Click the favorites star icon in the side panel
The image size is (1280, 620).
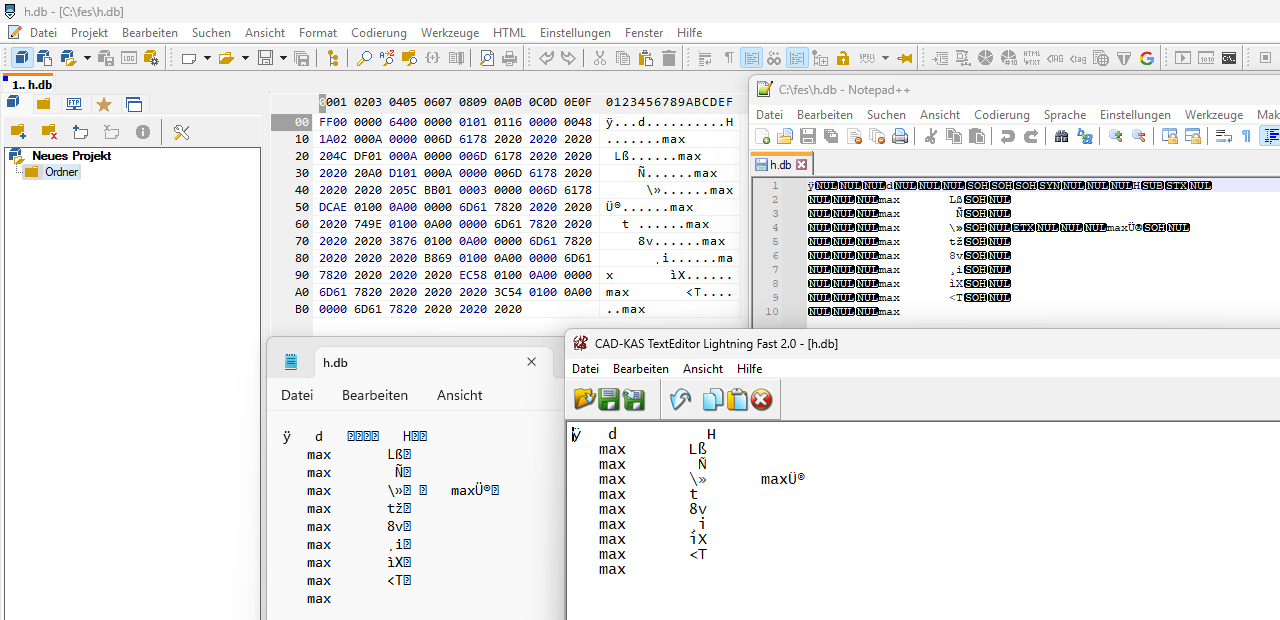(104, 104)
